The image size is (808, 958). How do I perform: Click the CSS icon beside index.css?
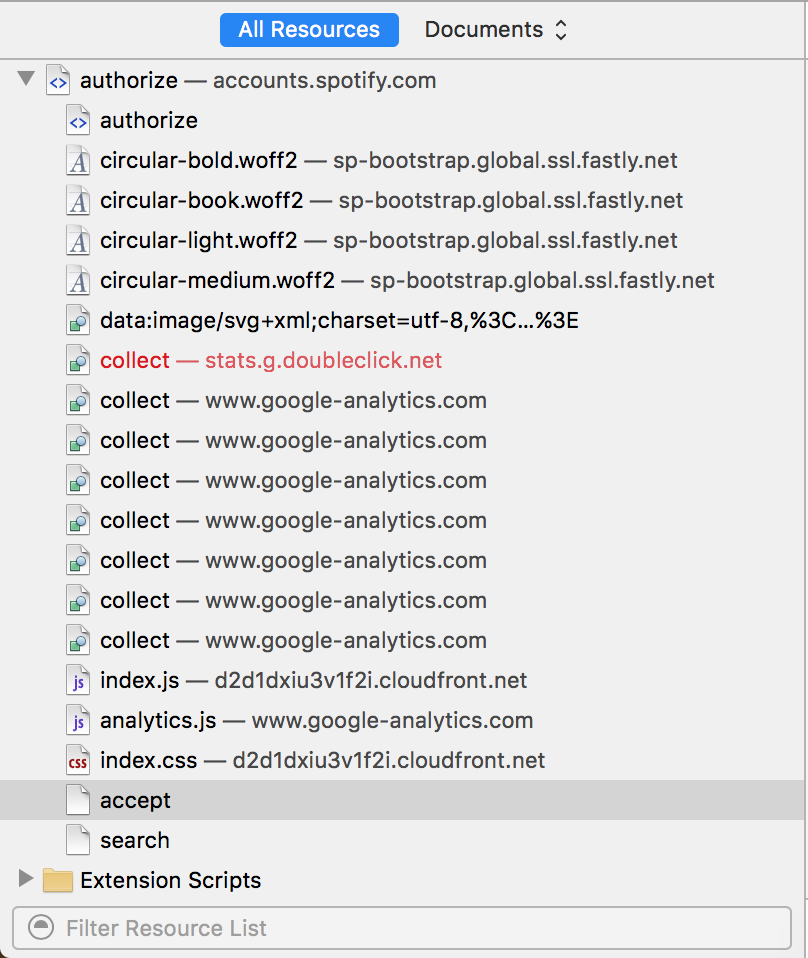pyautogui.click(x=78, y=760)
